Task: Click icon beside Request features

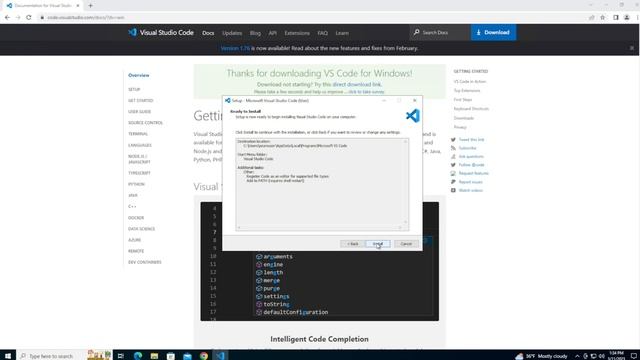Action: (x=453, y=173)
